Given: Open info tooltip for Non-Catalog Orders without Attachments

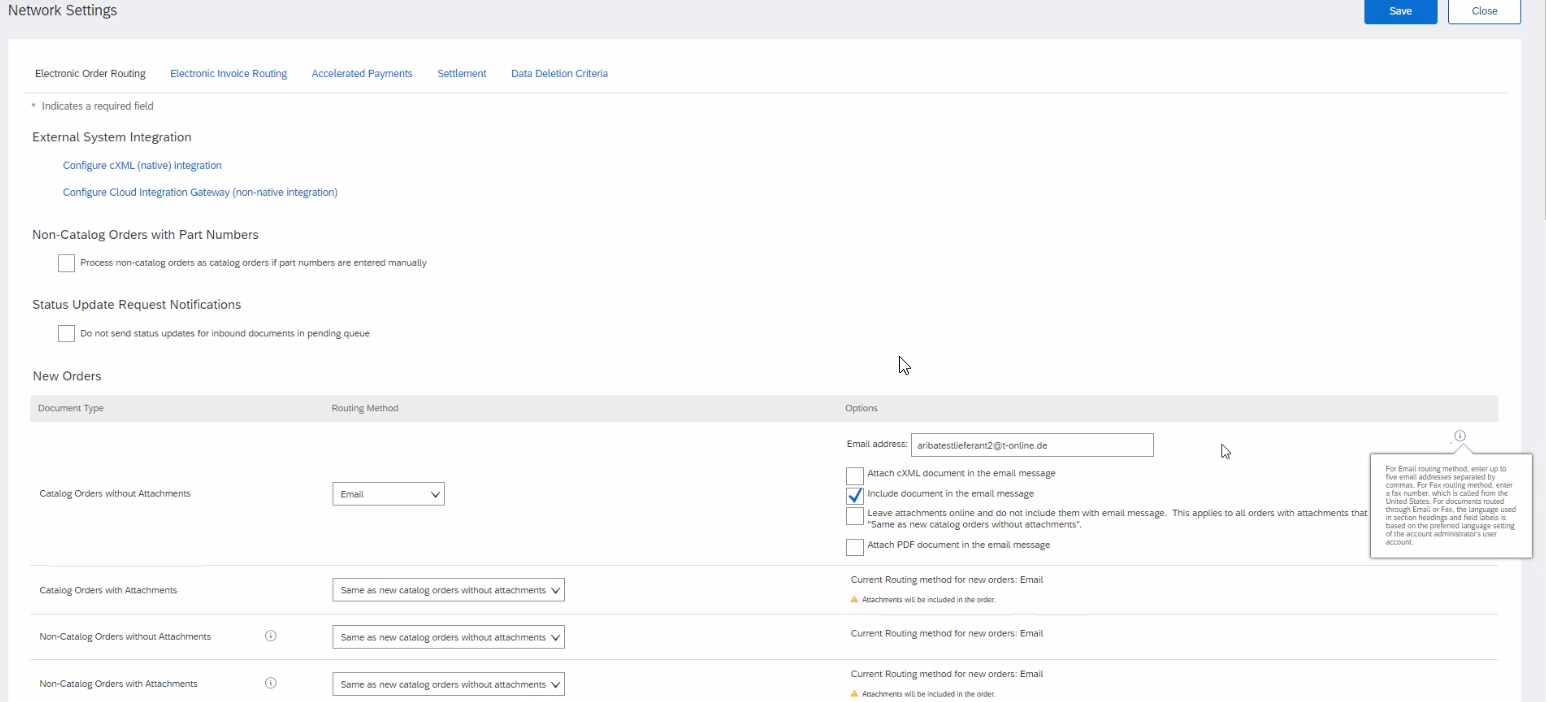Looking at the screenshot, I should 270,635.
